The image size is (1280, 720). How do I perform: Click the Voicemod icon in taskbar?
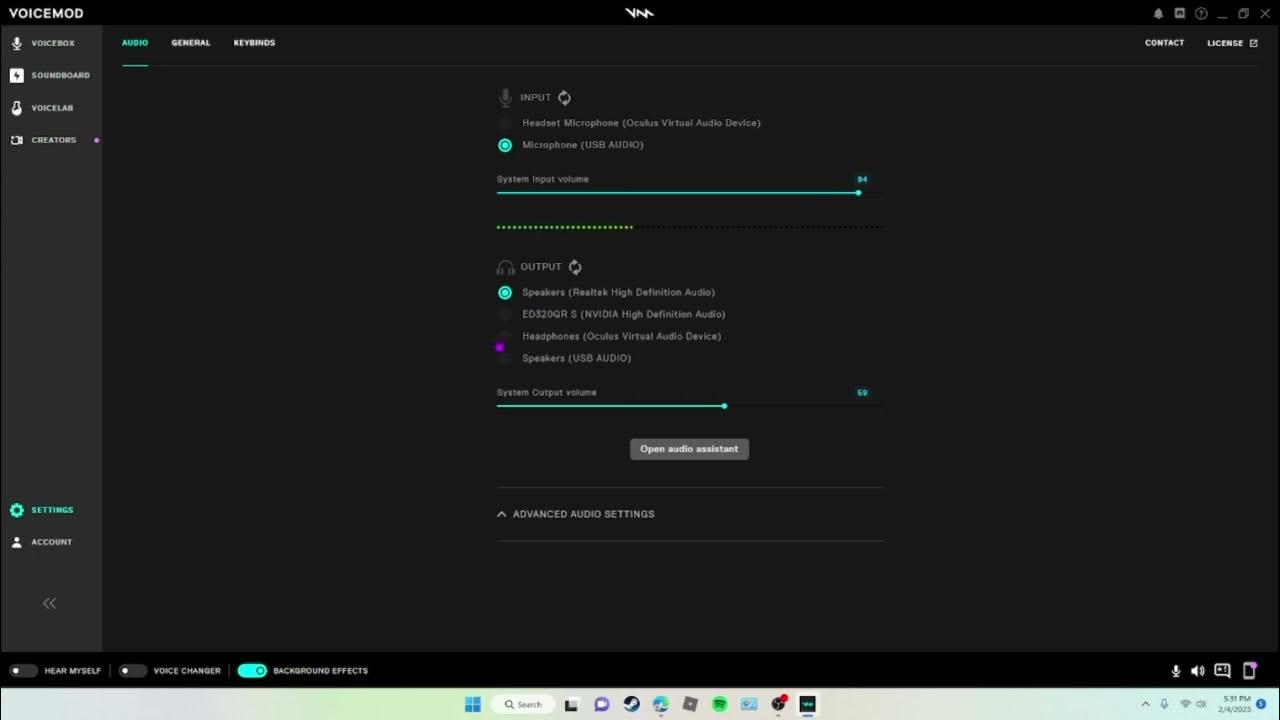point(807,704)
